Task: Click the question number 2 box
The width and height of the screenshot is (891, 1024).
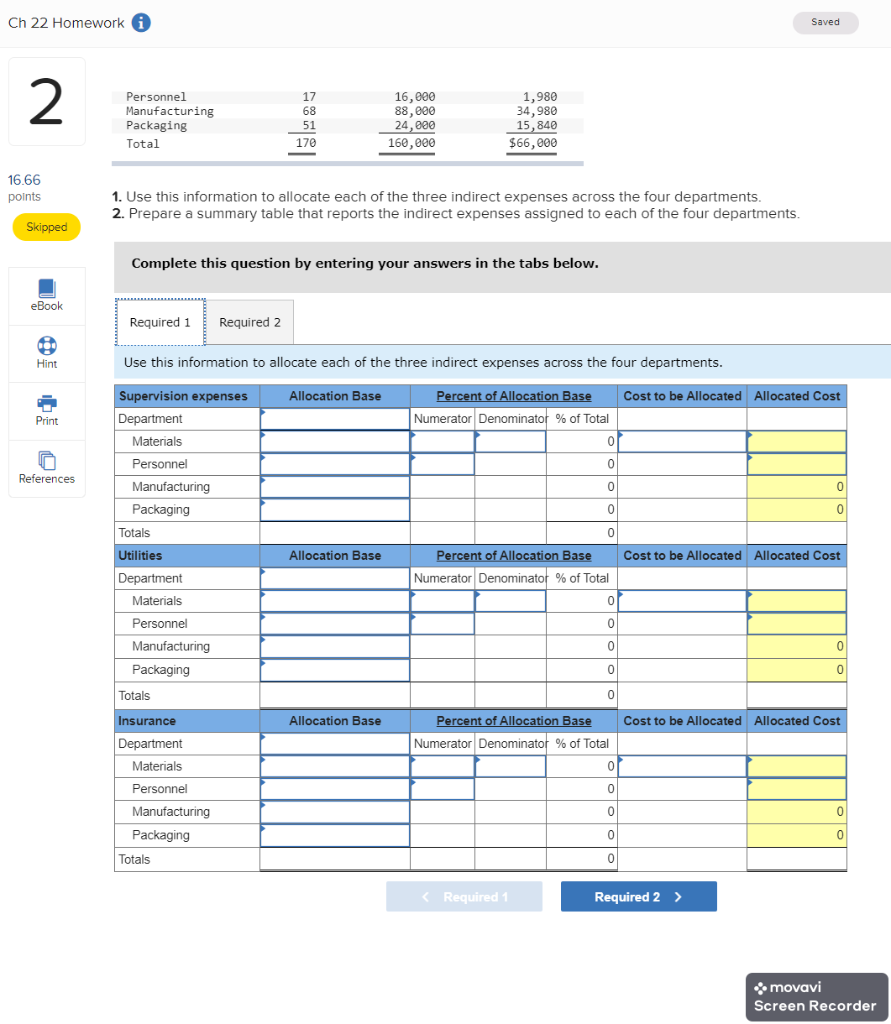Action: coord(46,101)
